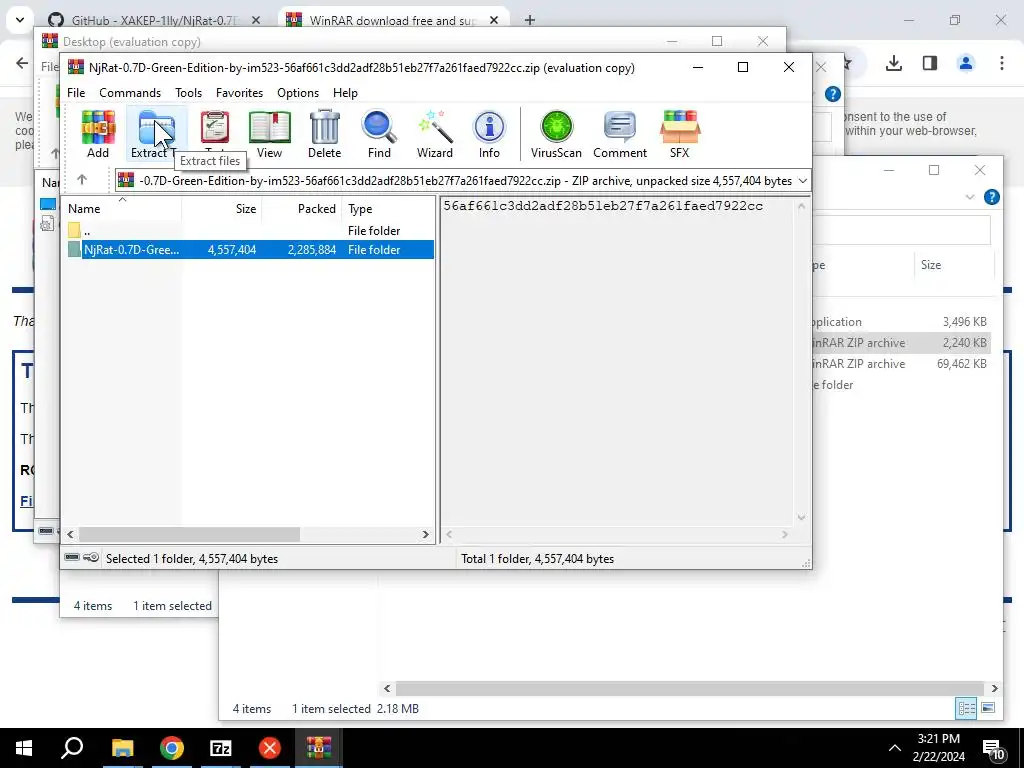Sort by Type column header
This screenshot has width=1024, height=768.
(388, 209)
